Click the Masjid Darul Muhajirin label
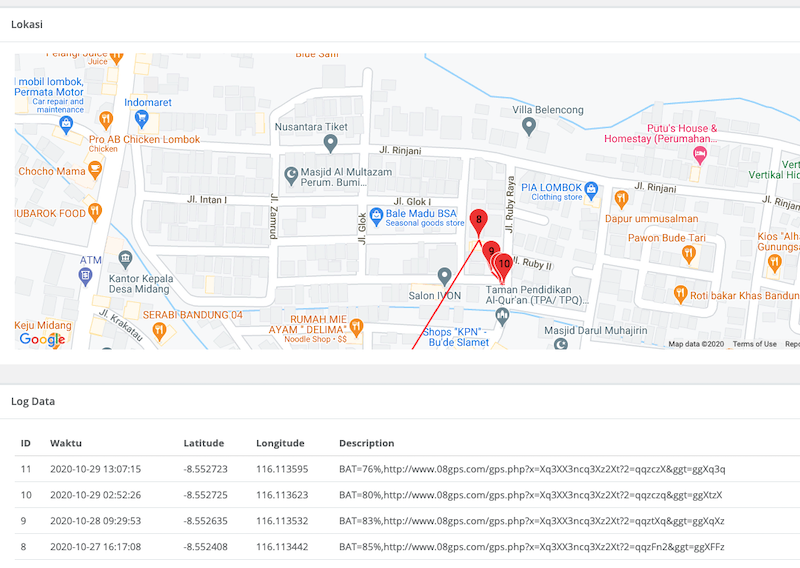 (595, 330)
